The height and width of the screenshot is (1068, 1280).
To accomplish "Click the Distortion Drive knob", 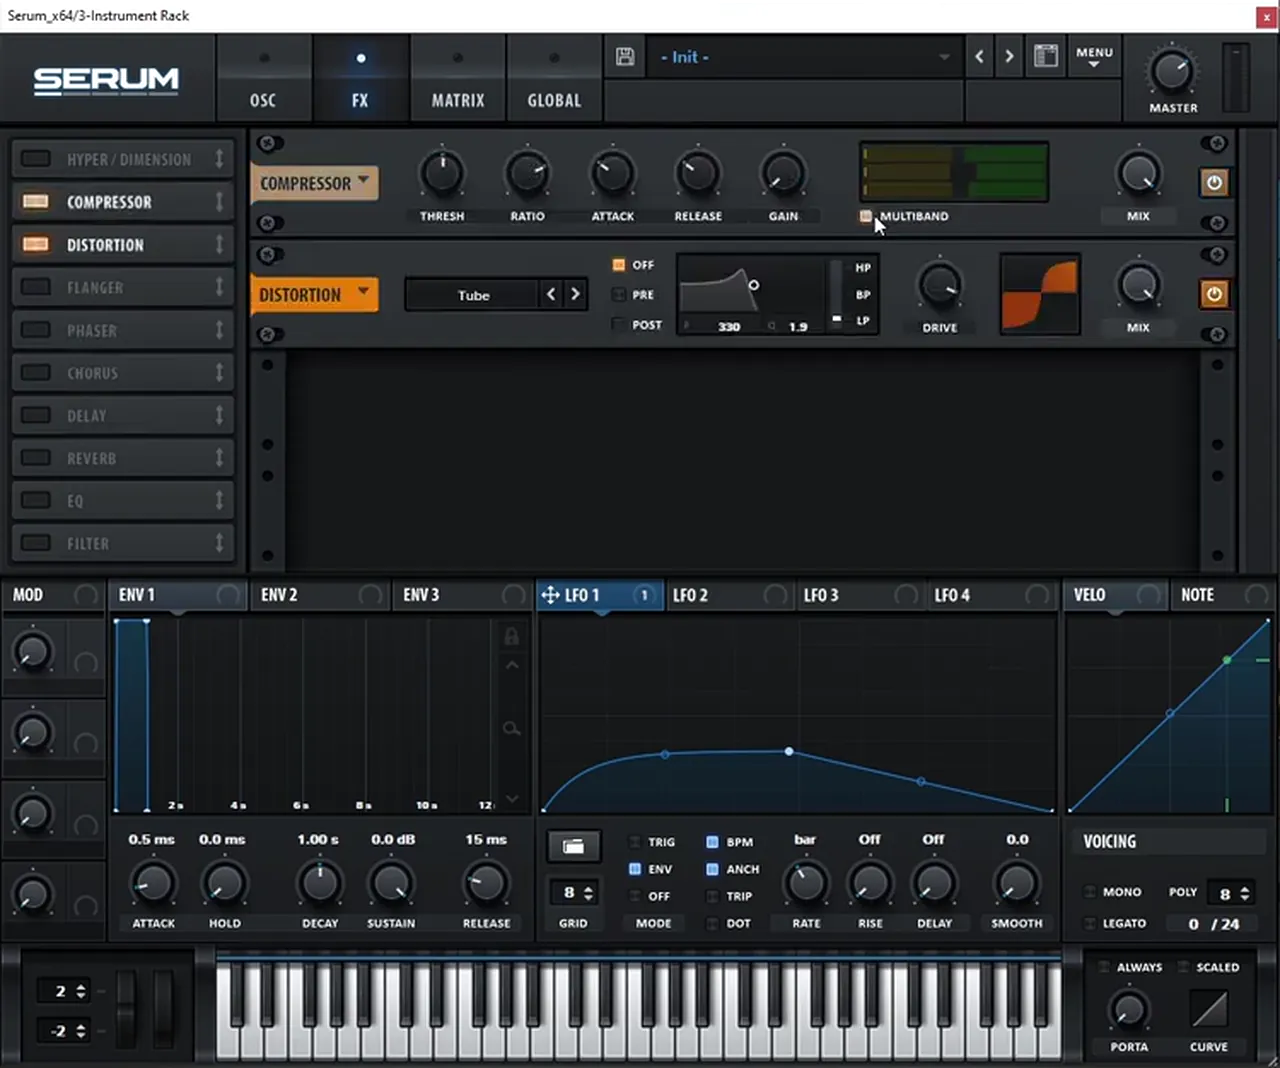I will coord(939,287).
